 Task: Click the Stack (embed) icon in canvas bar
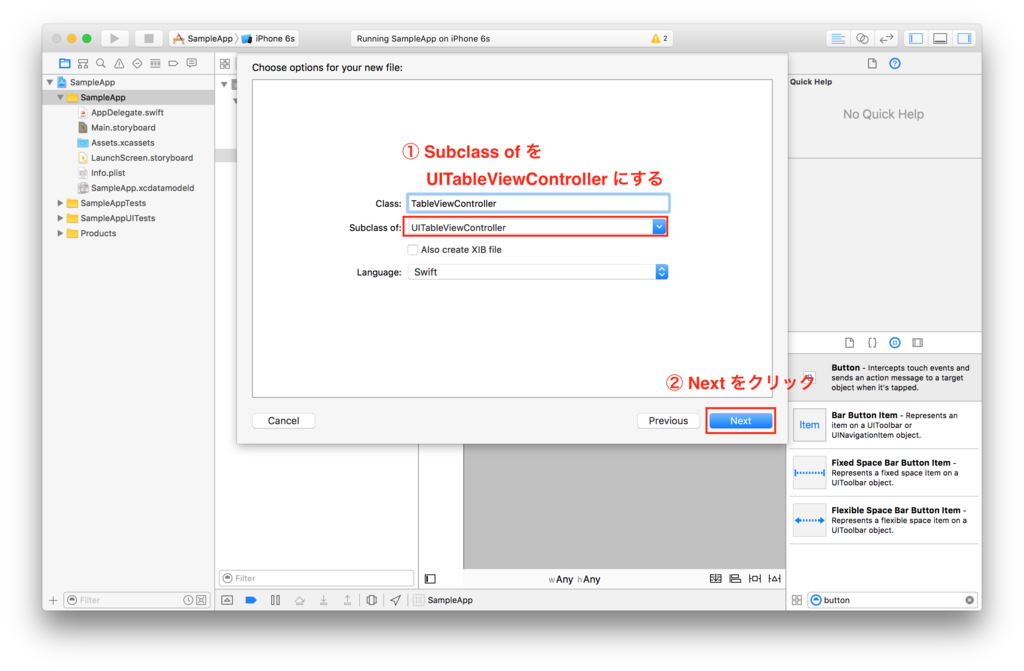pos(716,579)
